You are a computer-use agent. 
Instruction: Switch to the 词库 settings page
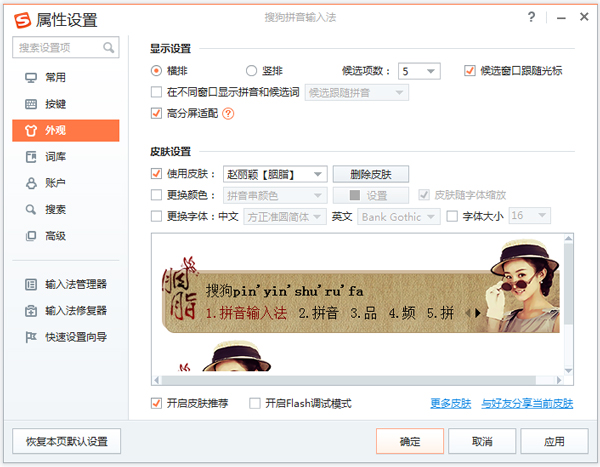[x=66, y=157]
